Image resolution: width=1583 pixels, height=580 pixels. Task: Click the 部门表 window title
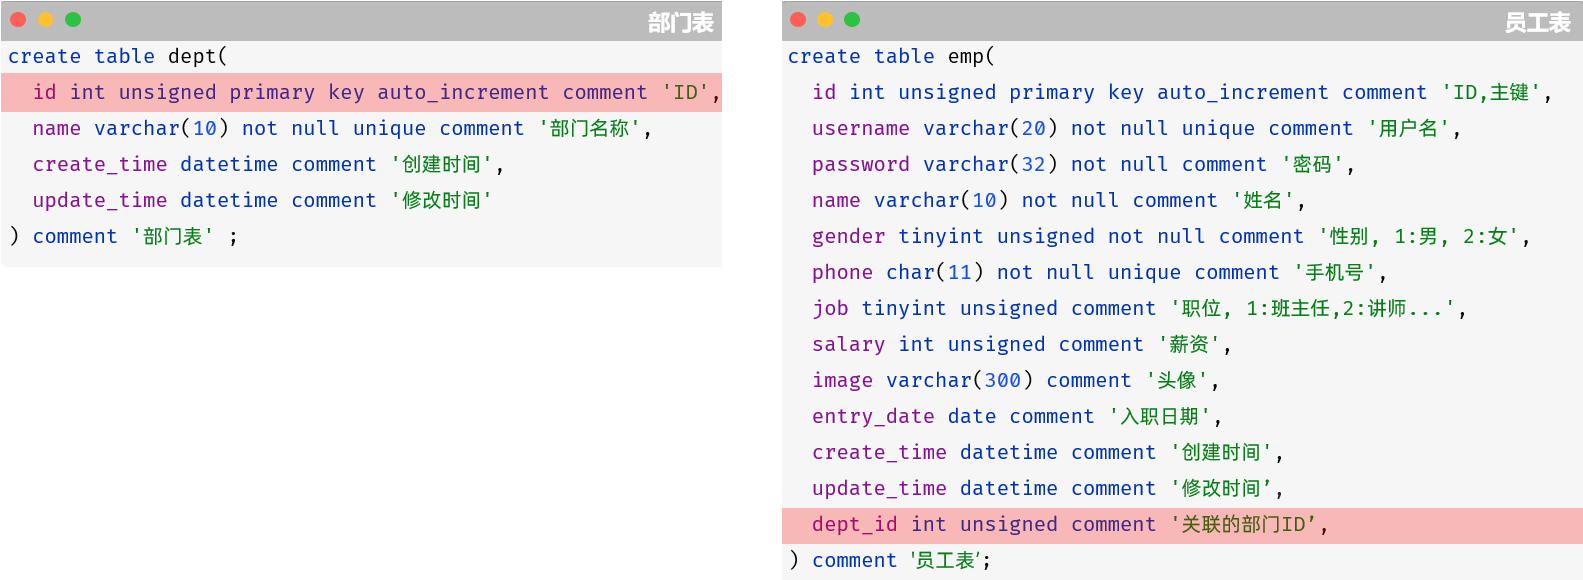click(680, 22)
